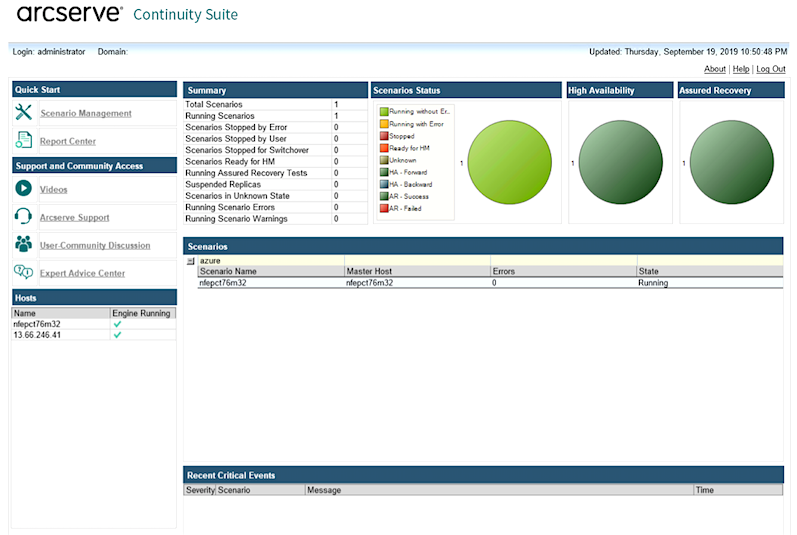The width and height of the screenshot is (797, 535).
Task: Click the Scenarios Ready for HM row
Action: (275, 162)
